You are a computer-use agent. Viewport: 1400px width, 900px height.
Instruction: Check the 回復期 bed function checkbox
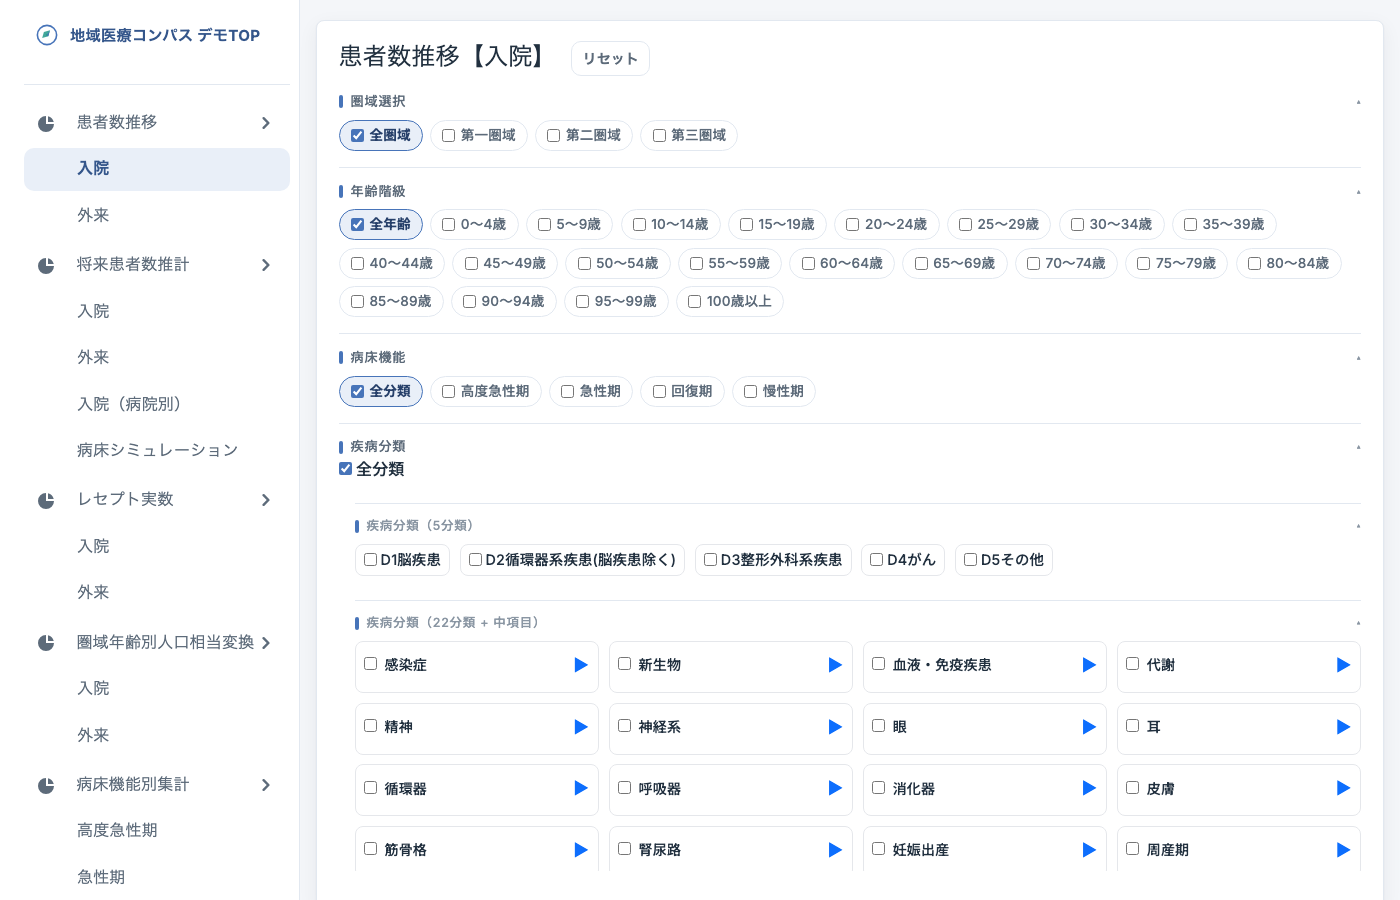(x=659, y=392)
